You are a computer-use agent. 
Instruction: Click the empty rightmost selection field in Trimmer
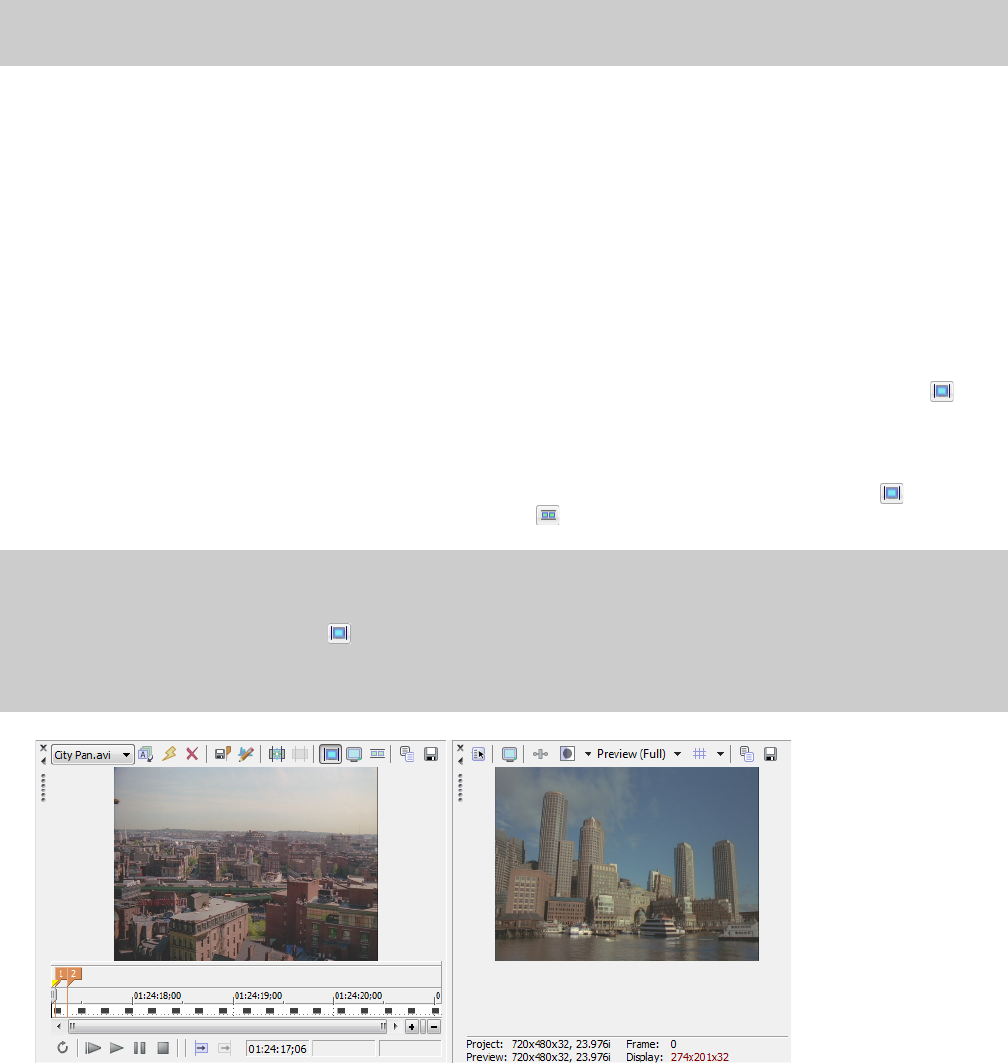[410, 1049]
